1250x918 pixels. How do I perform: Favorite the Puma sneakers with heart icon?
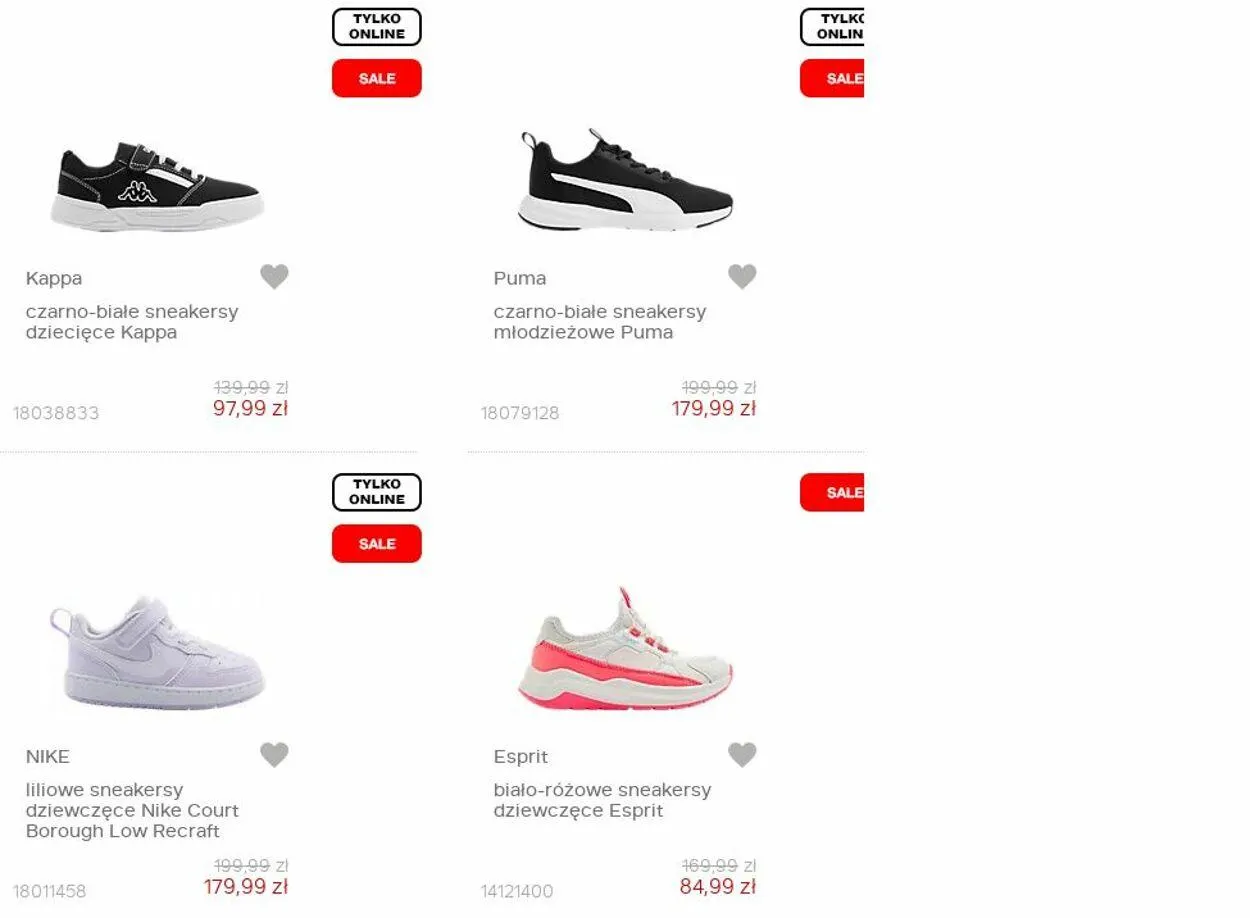(x=742, y=277)
